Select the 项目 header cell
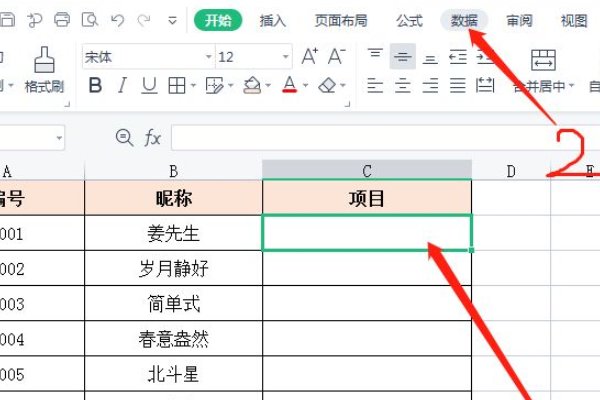600x400 pixels. click(x=367, y=198)
